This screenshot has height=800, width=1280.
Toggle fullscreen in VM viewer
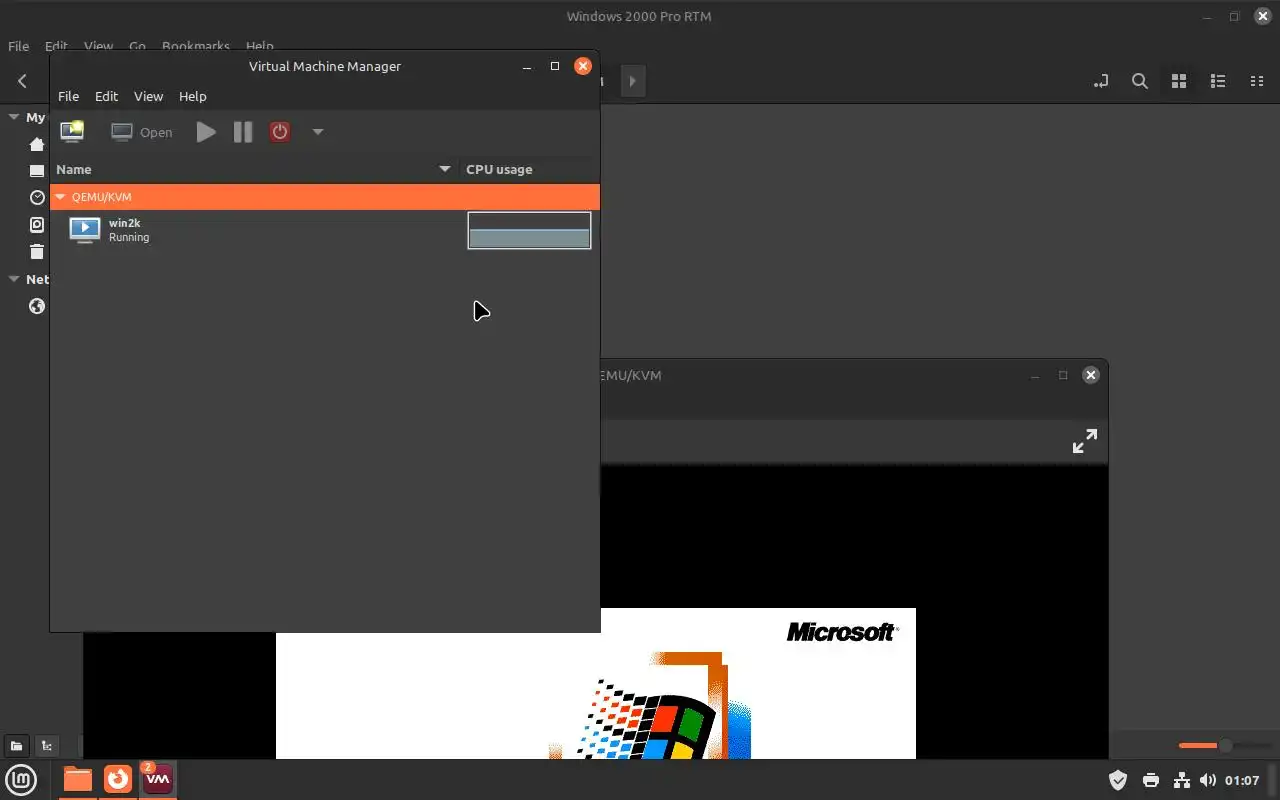(x=1084, y=441)
